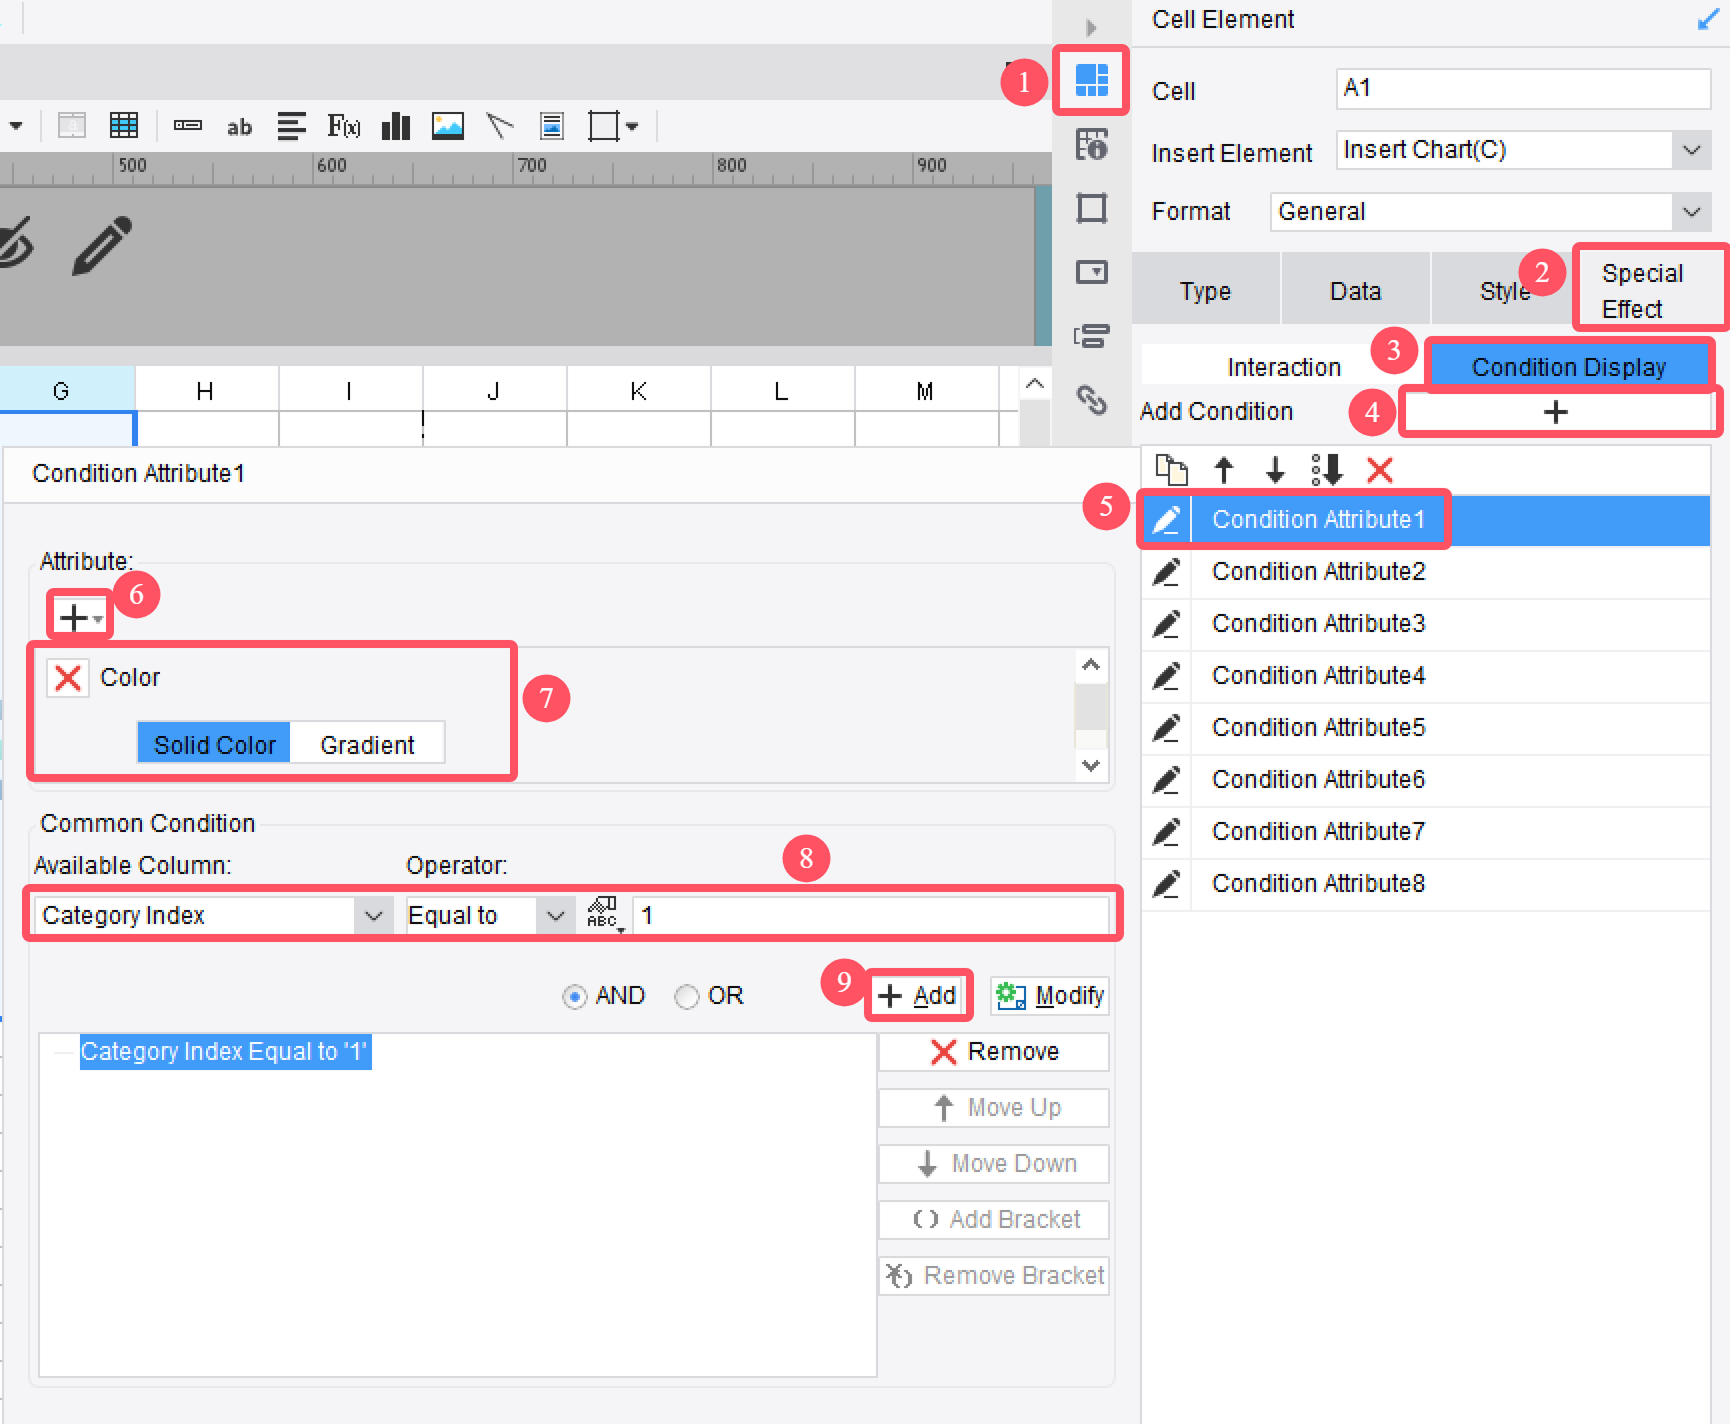Choose Gradient color option
This screenshot has height=1424, width=1730.
367,744
